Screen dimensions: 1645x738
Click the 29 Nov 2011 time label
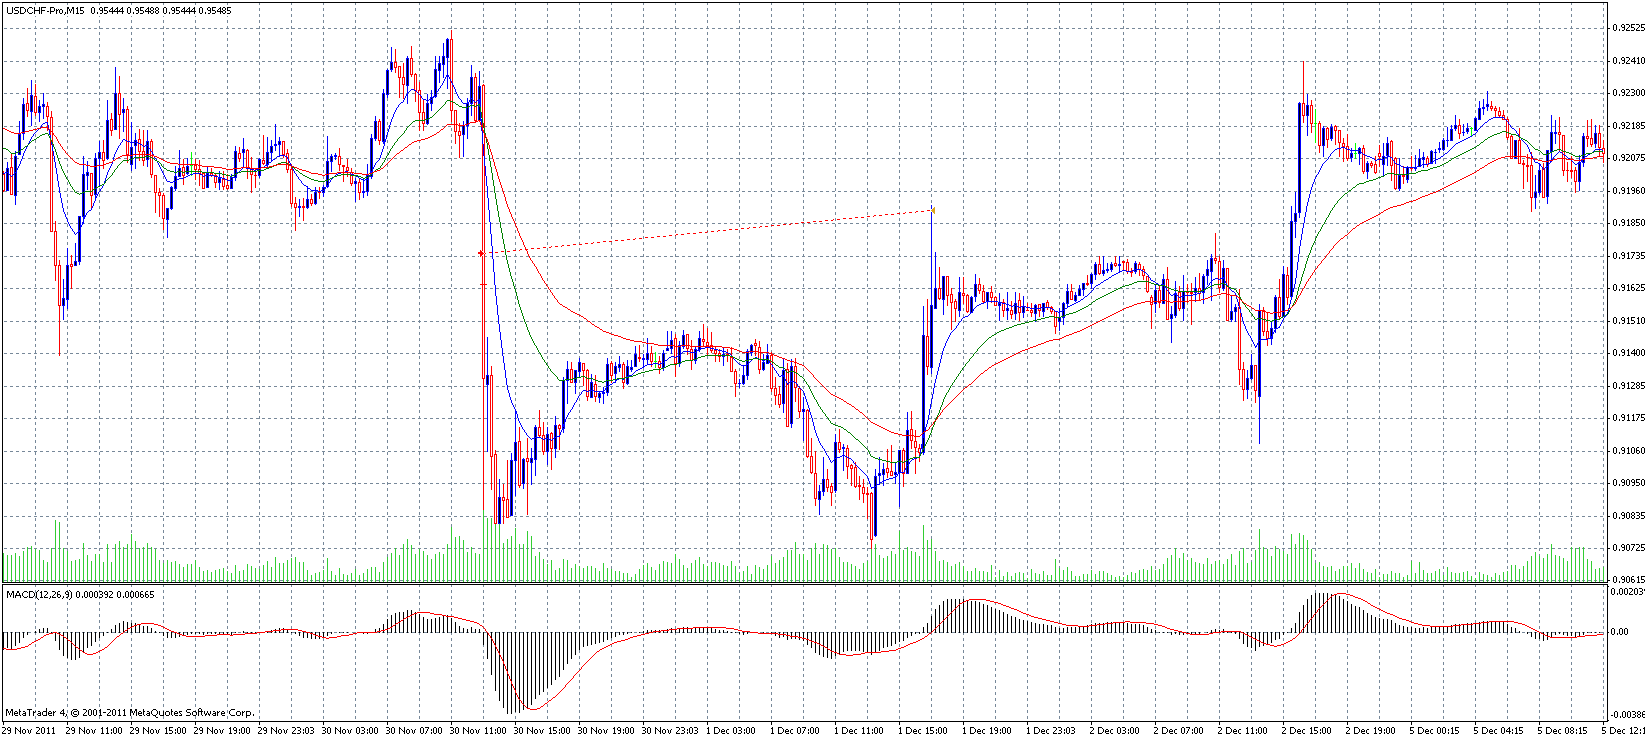click(29, 731)
